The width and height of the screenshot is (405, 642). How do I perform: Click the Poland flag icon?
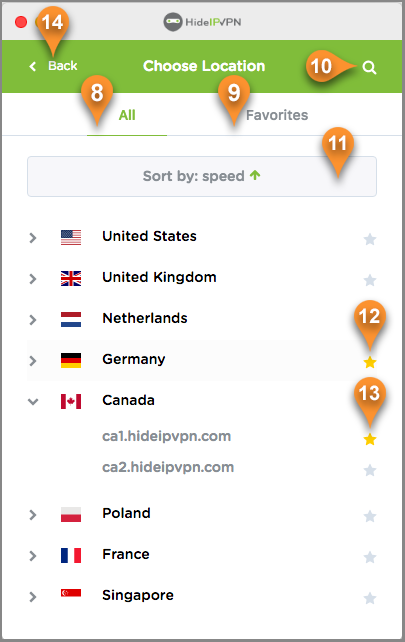click(71, 514)
